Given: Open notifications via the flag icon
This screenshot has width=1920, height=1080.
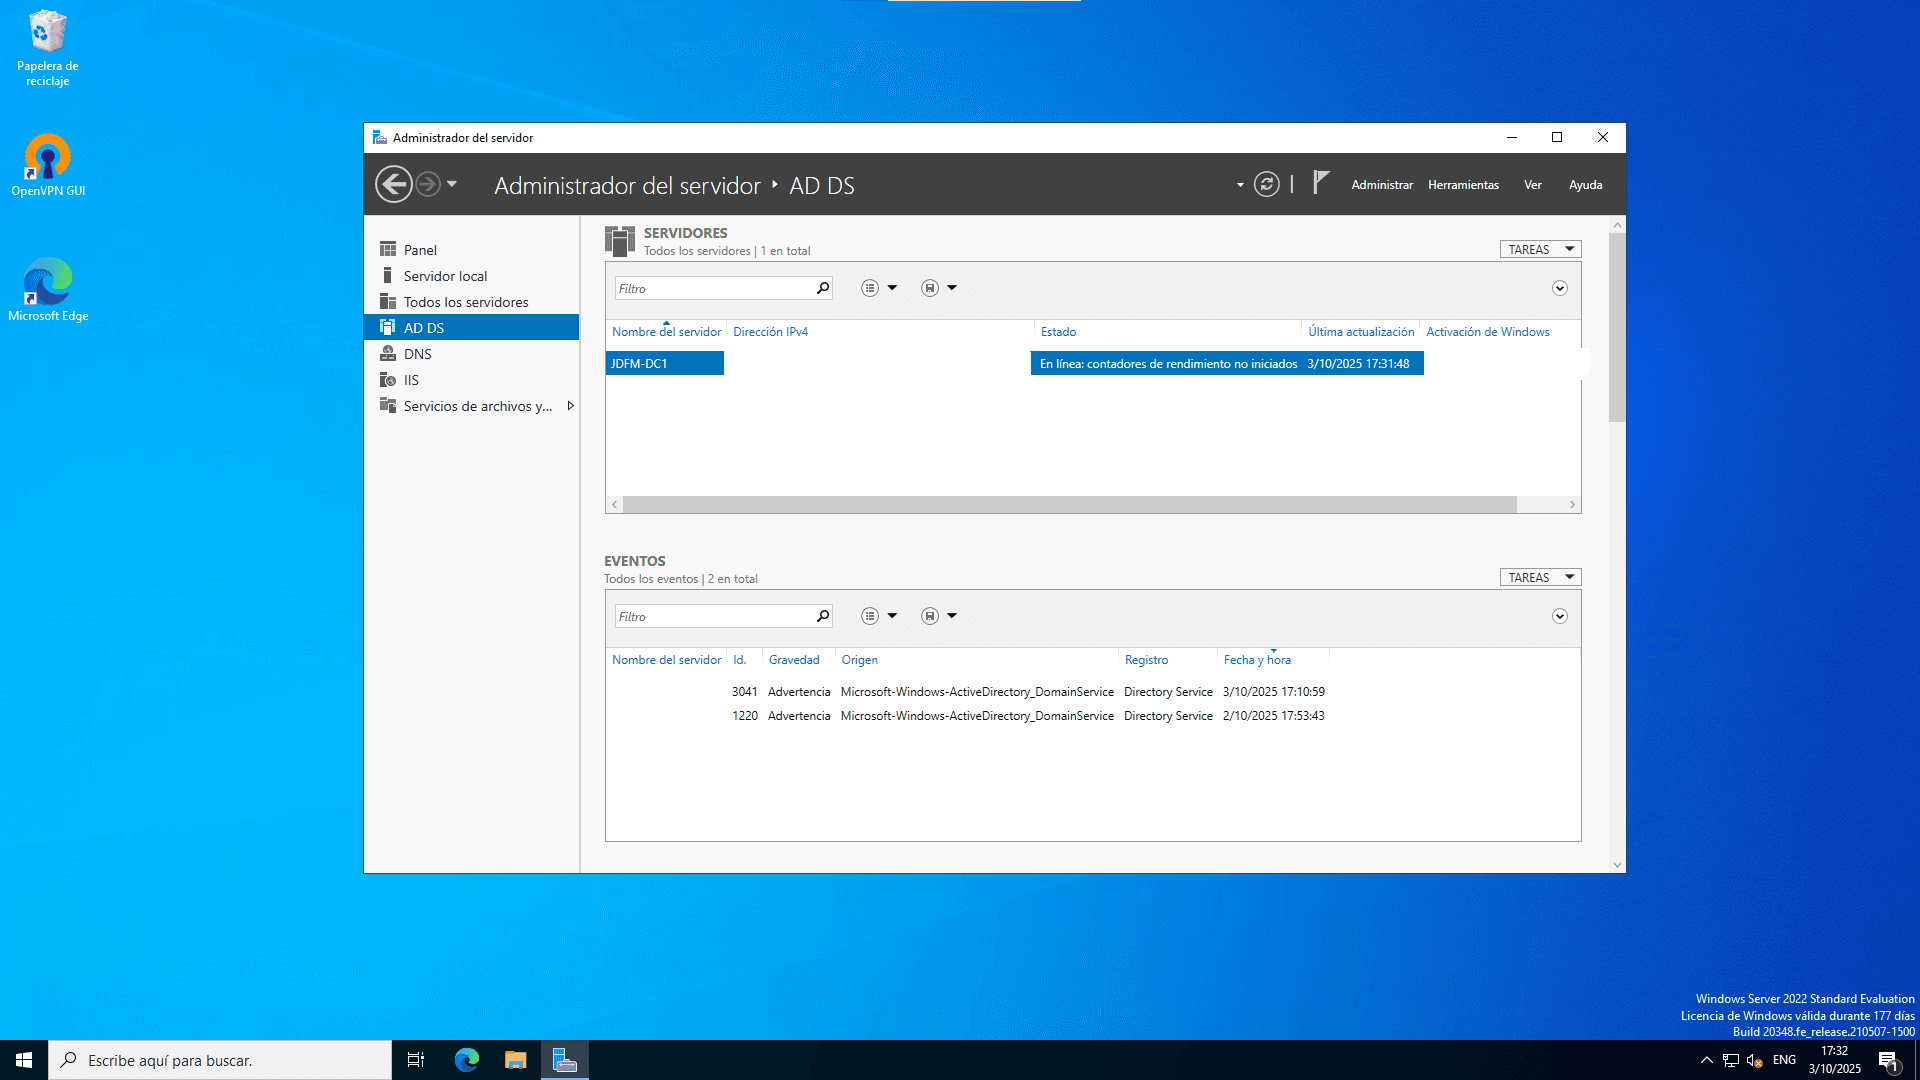Looking at the screenshot, I should 1320,183.
